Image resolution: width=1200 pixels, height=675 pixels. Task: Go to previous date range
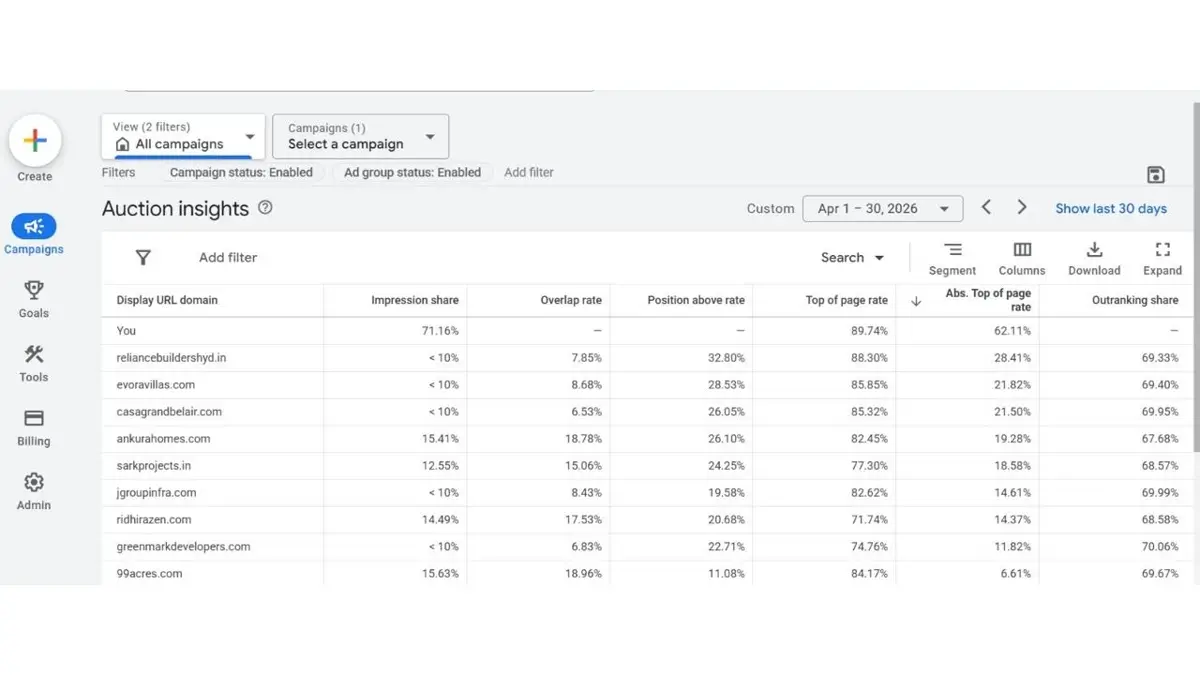click(x=986, y=207)
